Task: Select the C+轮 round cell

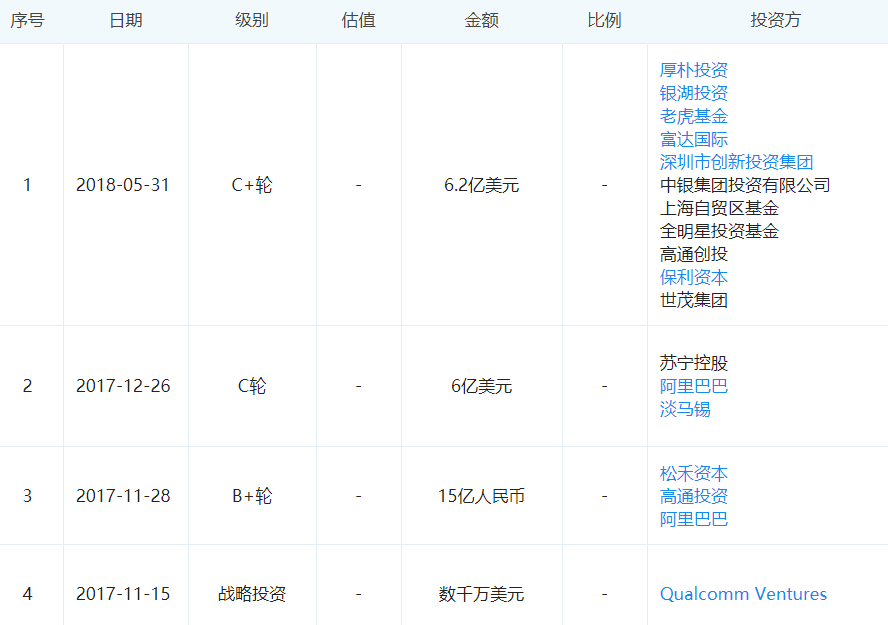Action: click(x=252, y=185)
